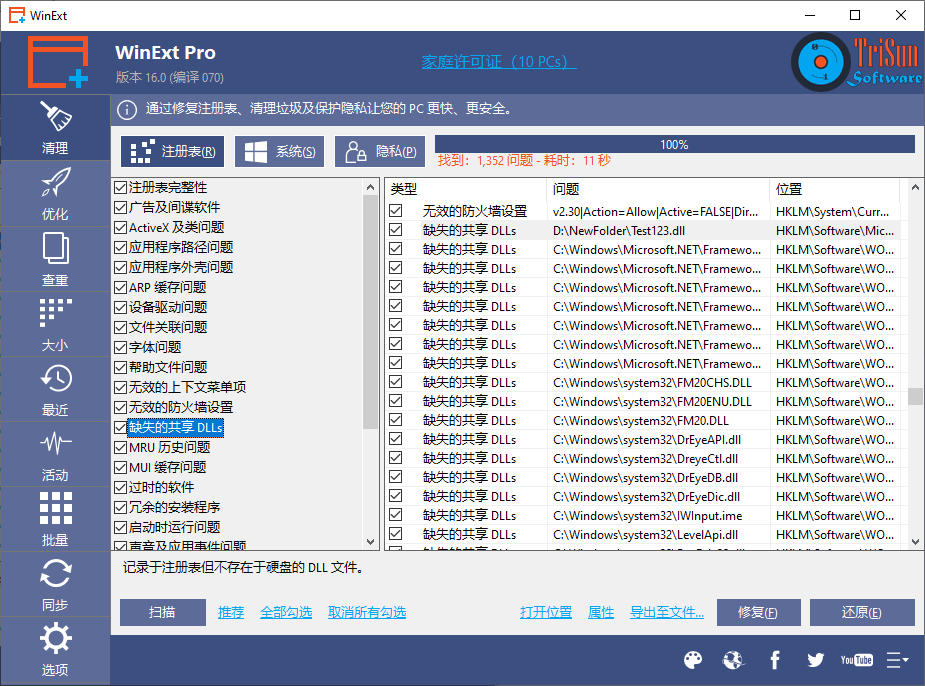
Task: Switch to the 系统(S) system tab
Action: (280, 152)
